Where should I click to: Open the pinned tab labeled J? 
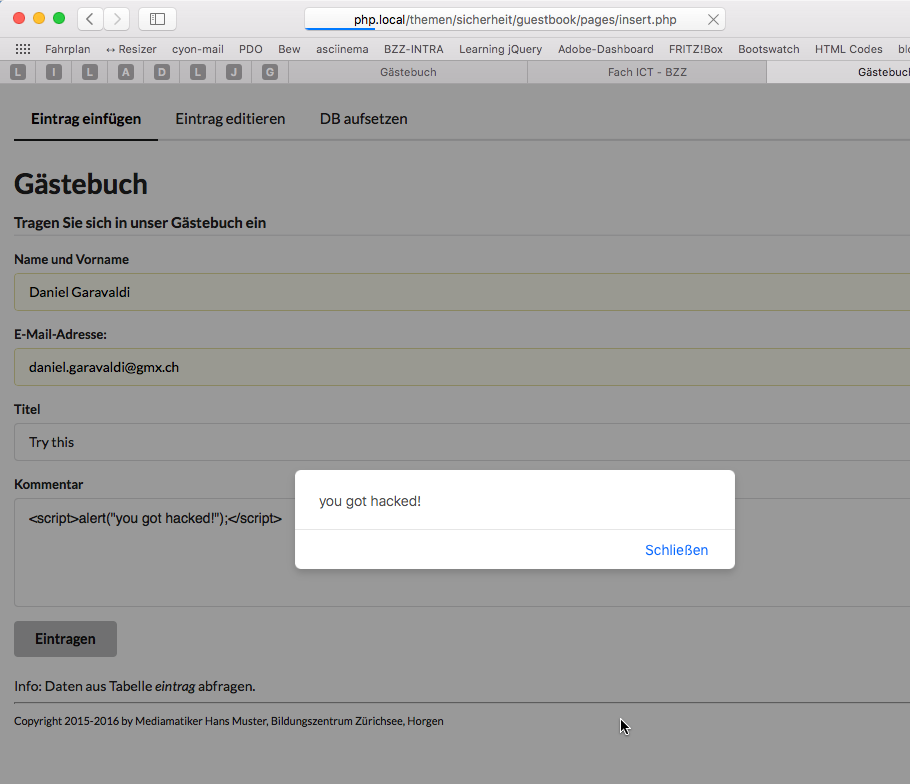pos(234,72)
